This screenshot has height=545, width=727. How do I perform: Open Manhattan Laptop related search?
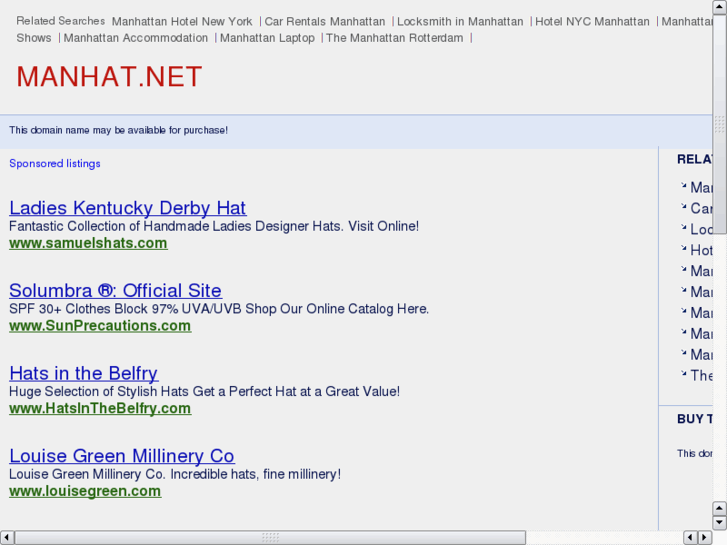pos(267,38)
